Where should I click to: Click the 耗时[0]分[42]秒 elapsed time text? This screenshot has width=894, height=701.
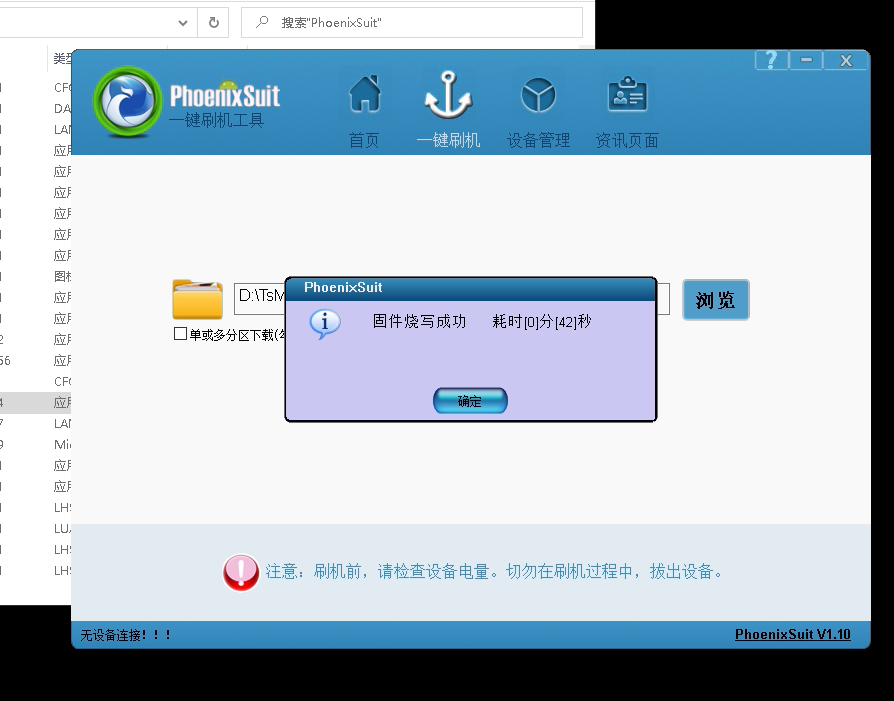[x=542, y=322]
